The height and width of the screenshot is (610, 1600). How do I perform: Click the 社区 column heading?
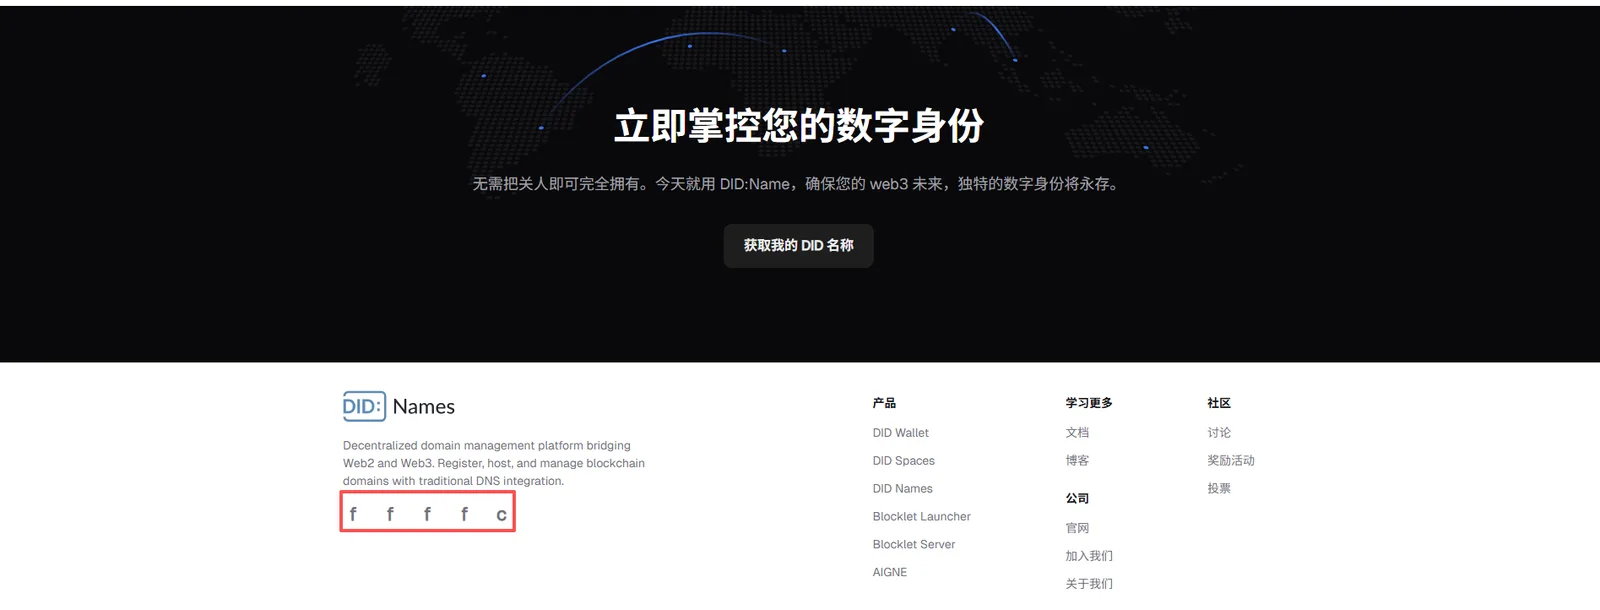pos(1219,403)
